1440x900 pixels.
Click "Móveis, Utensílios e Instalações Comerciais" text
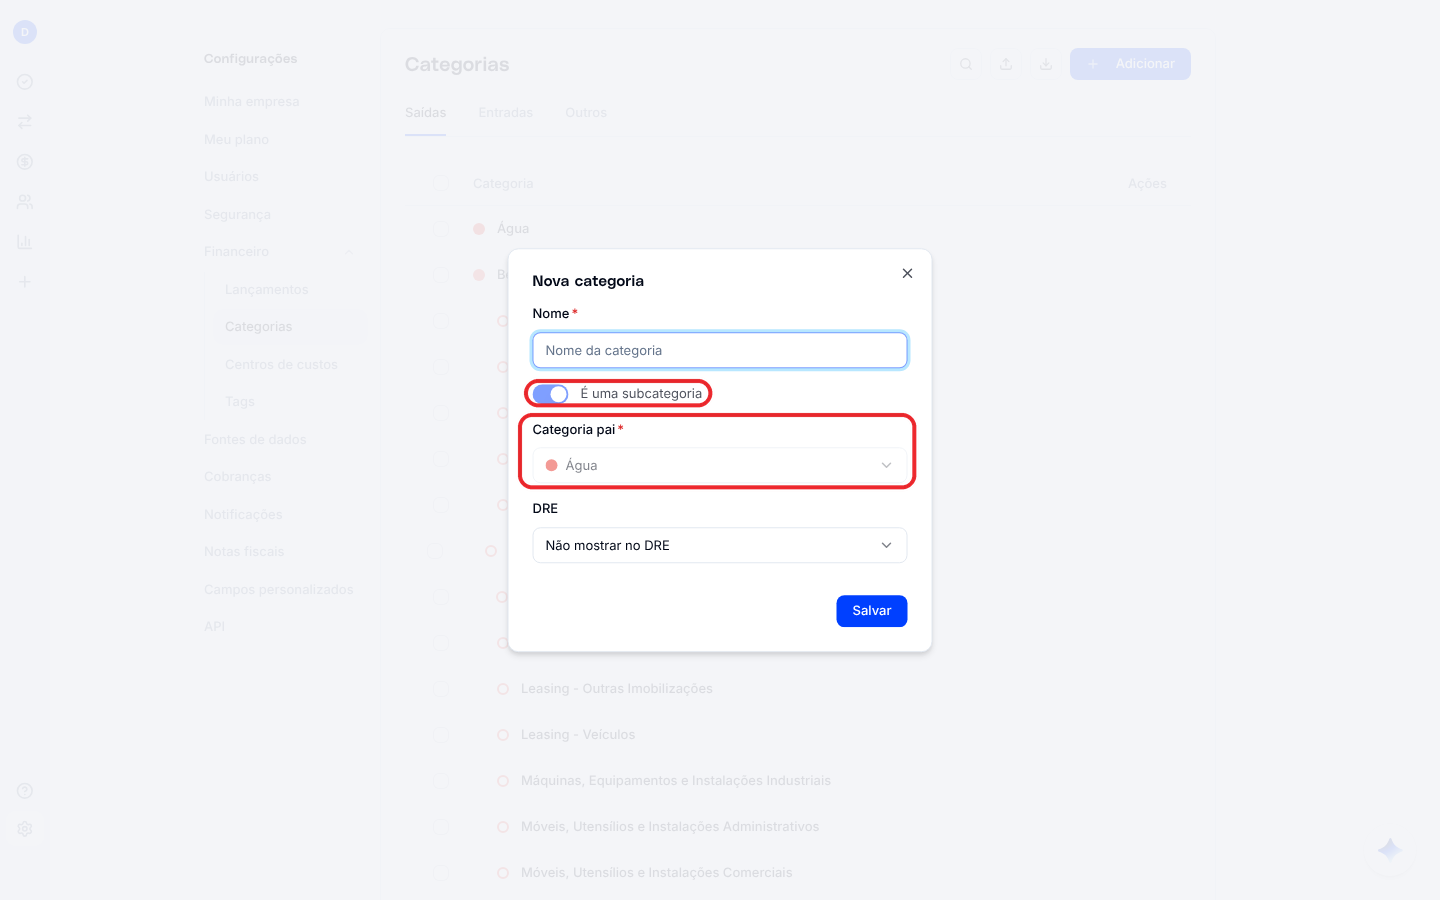(x=657, y=873)
